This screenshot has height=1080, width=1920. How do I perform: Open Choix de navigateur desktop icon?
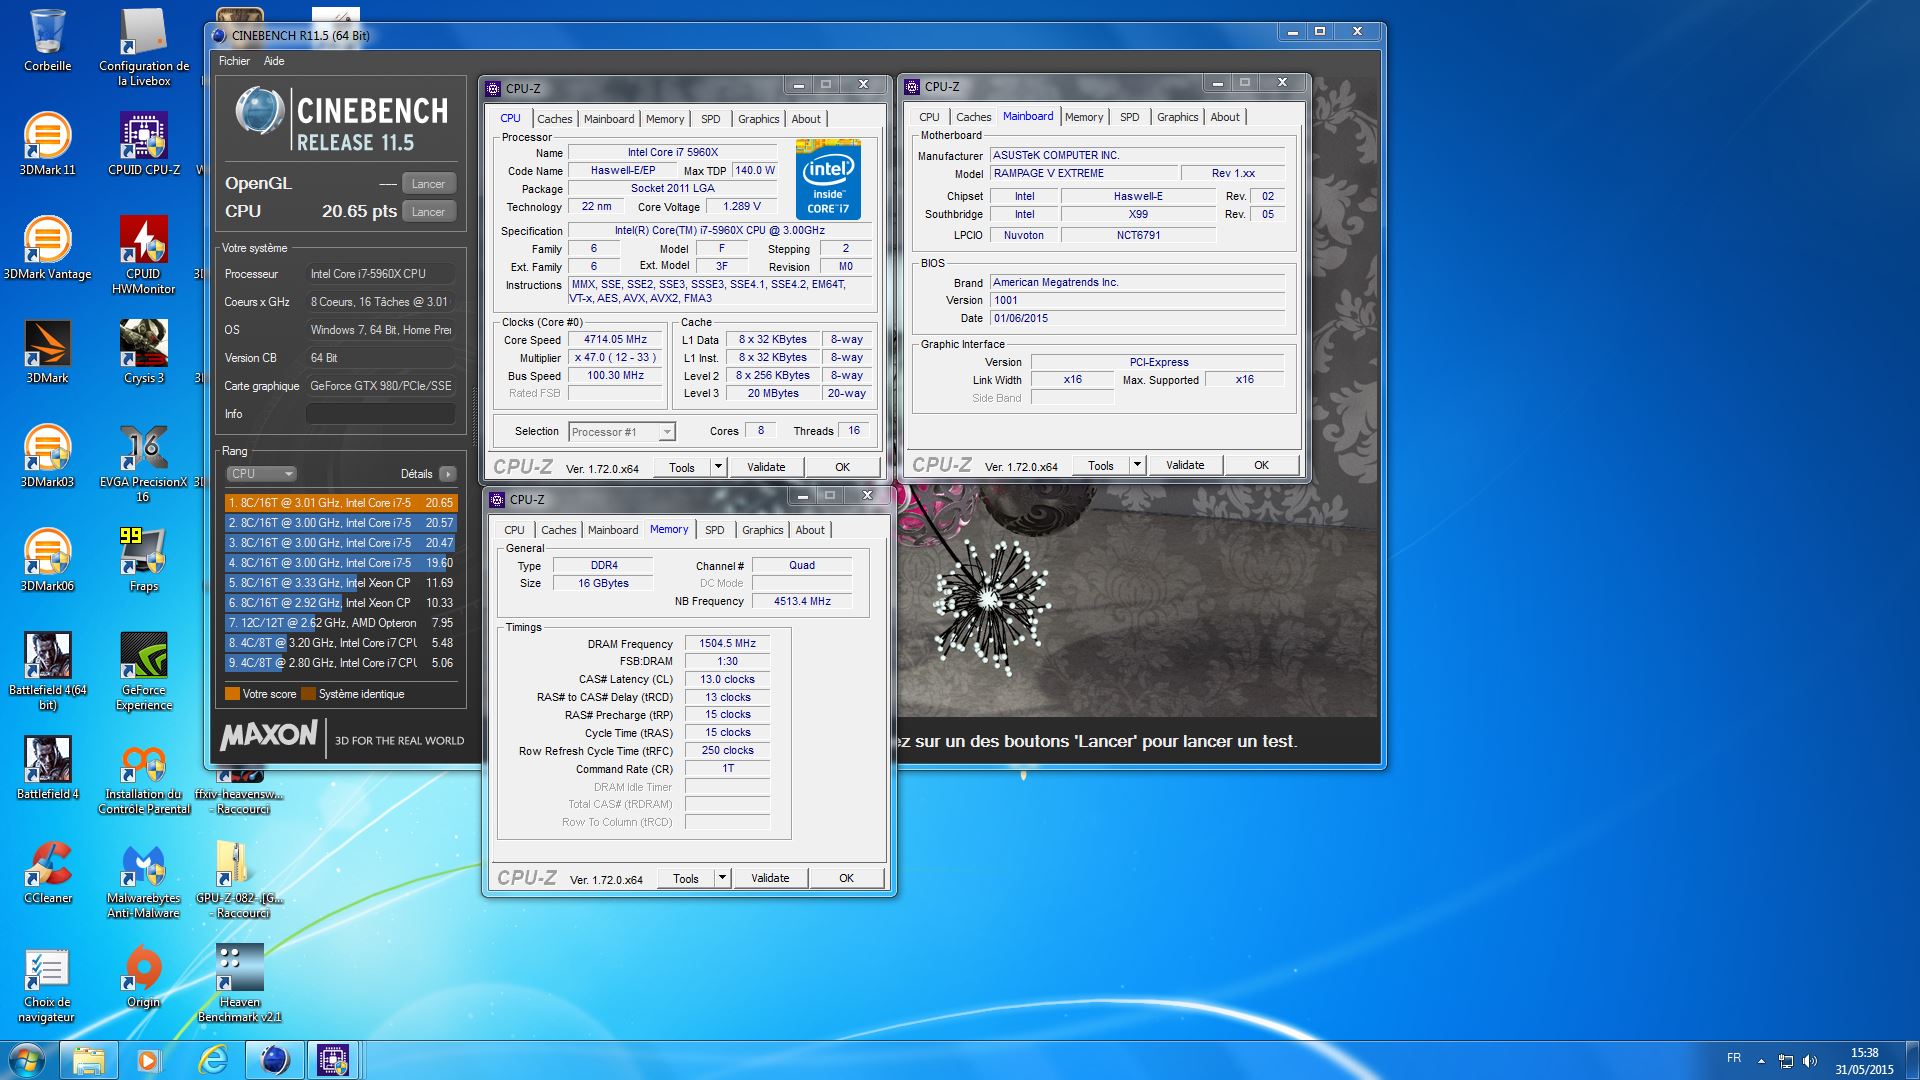click(x=47, y=983)
